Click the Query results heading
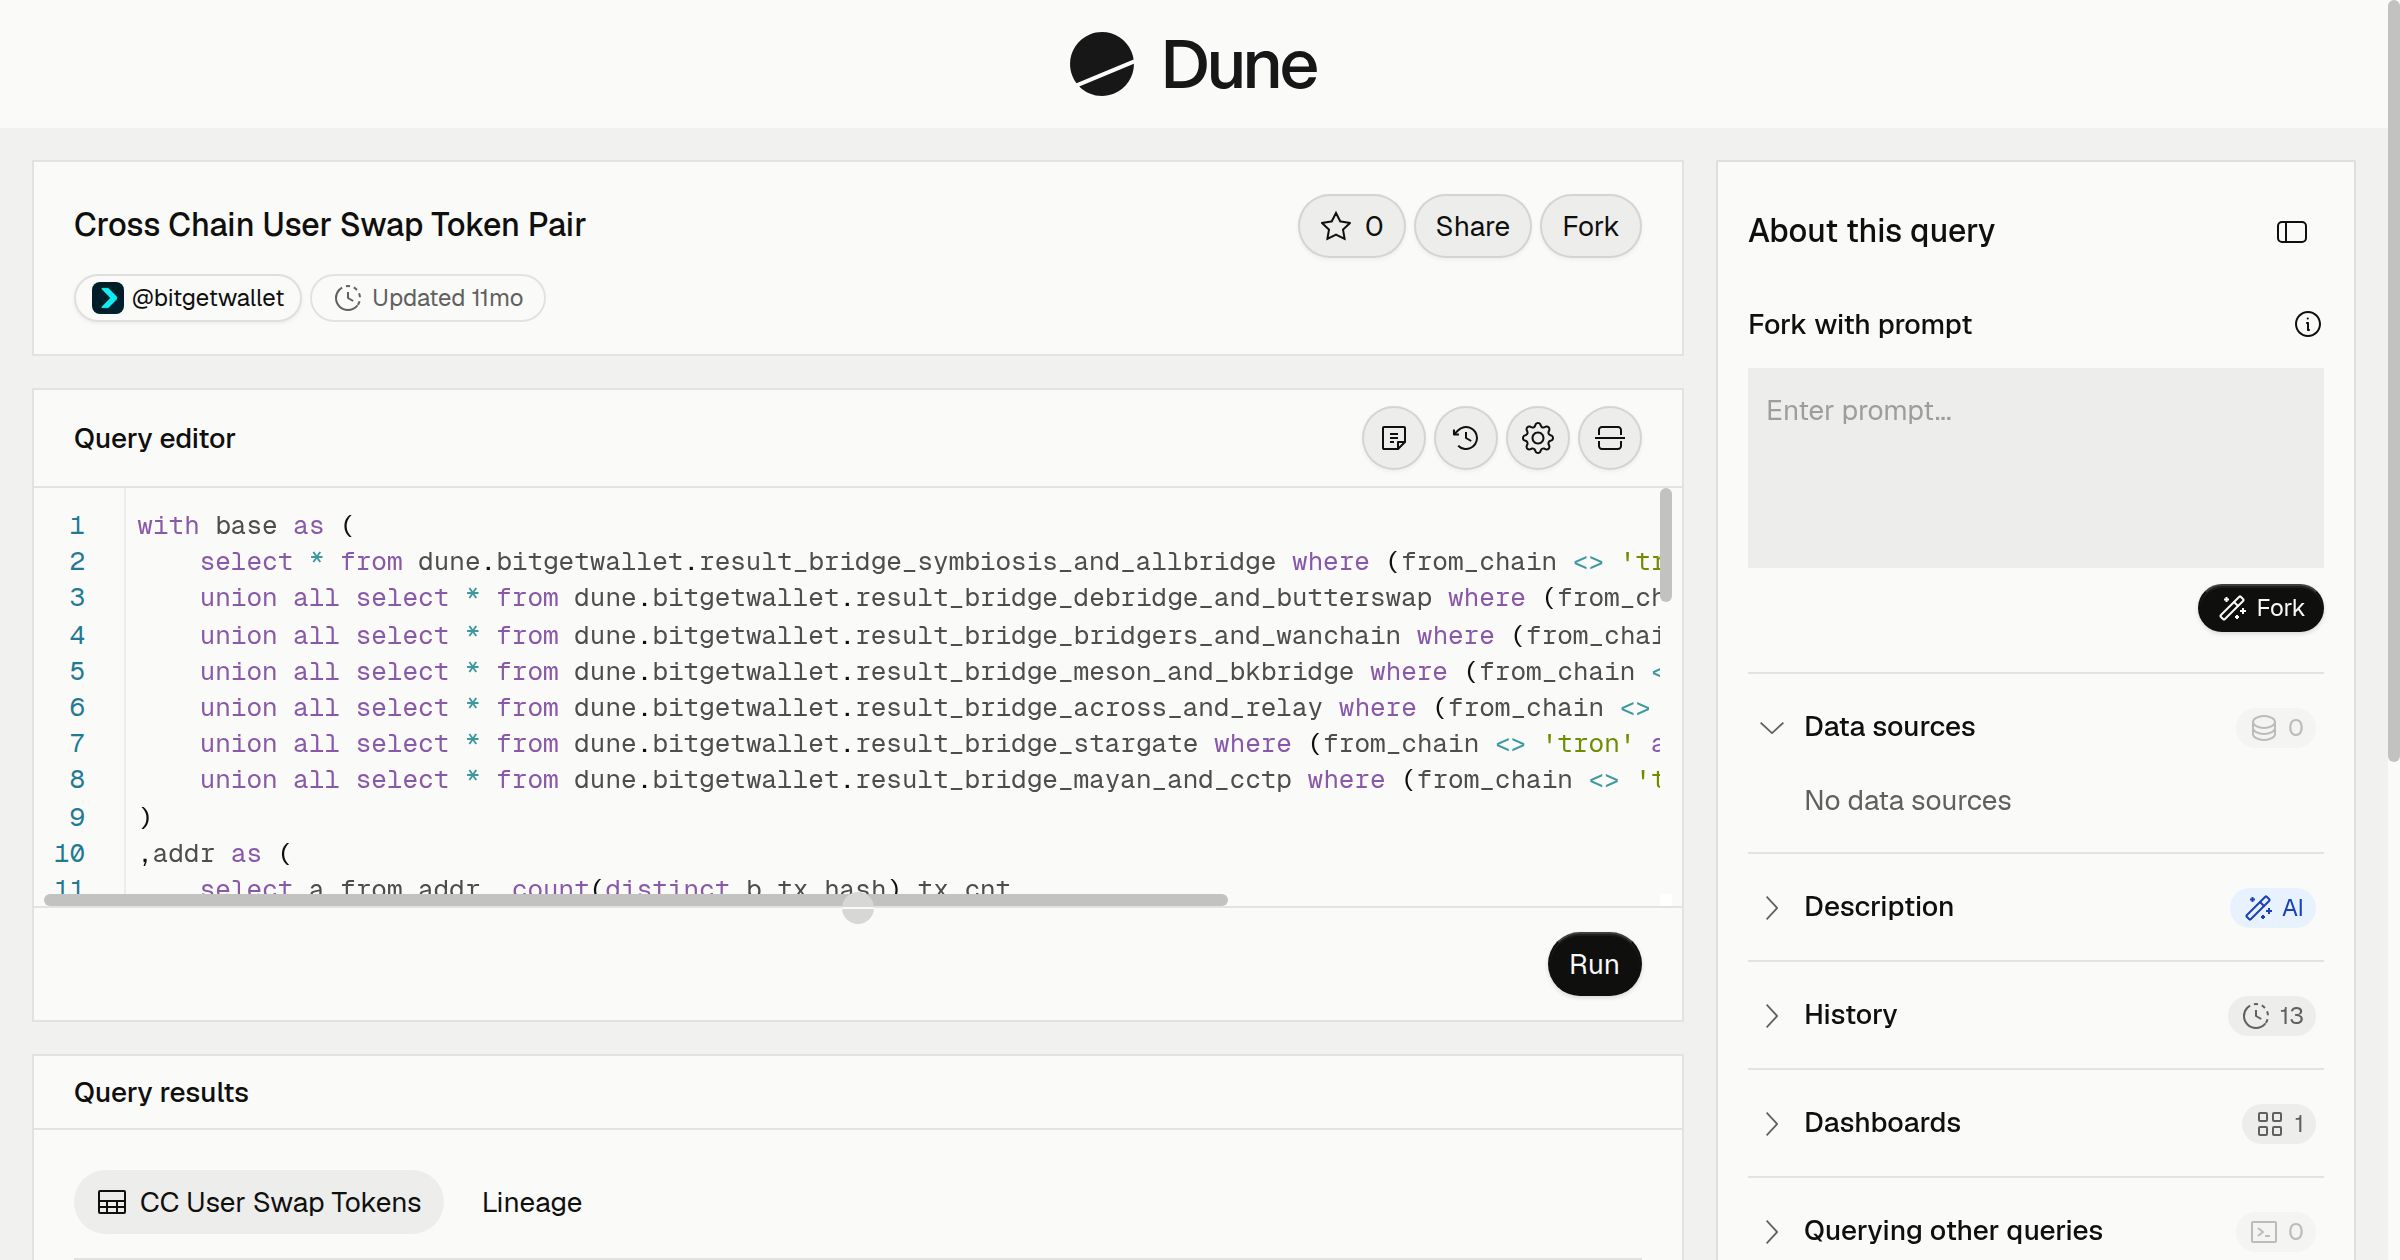 [161, 1092]
